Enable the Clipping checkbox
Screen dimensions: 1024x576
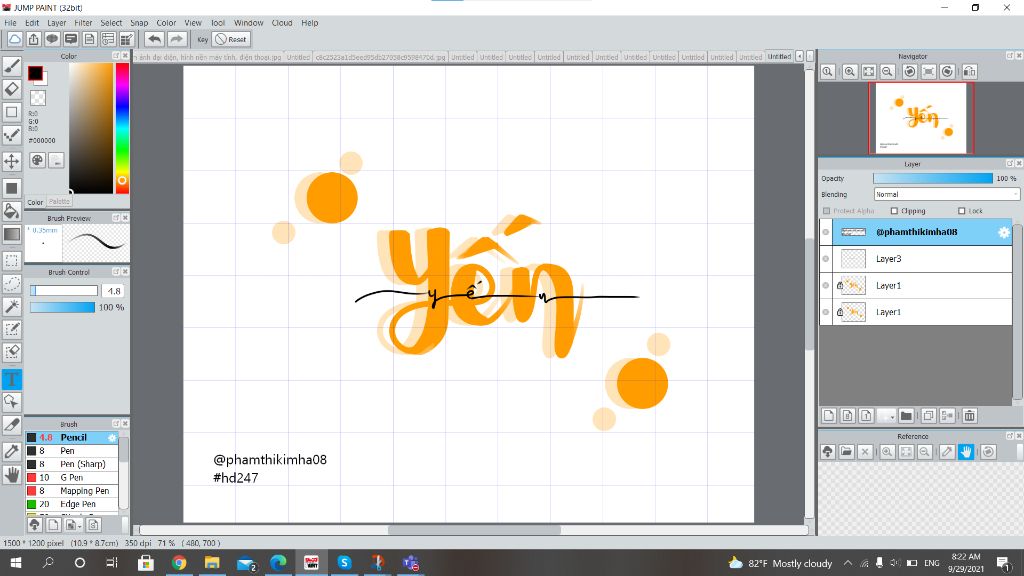click(895, 211)
